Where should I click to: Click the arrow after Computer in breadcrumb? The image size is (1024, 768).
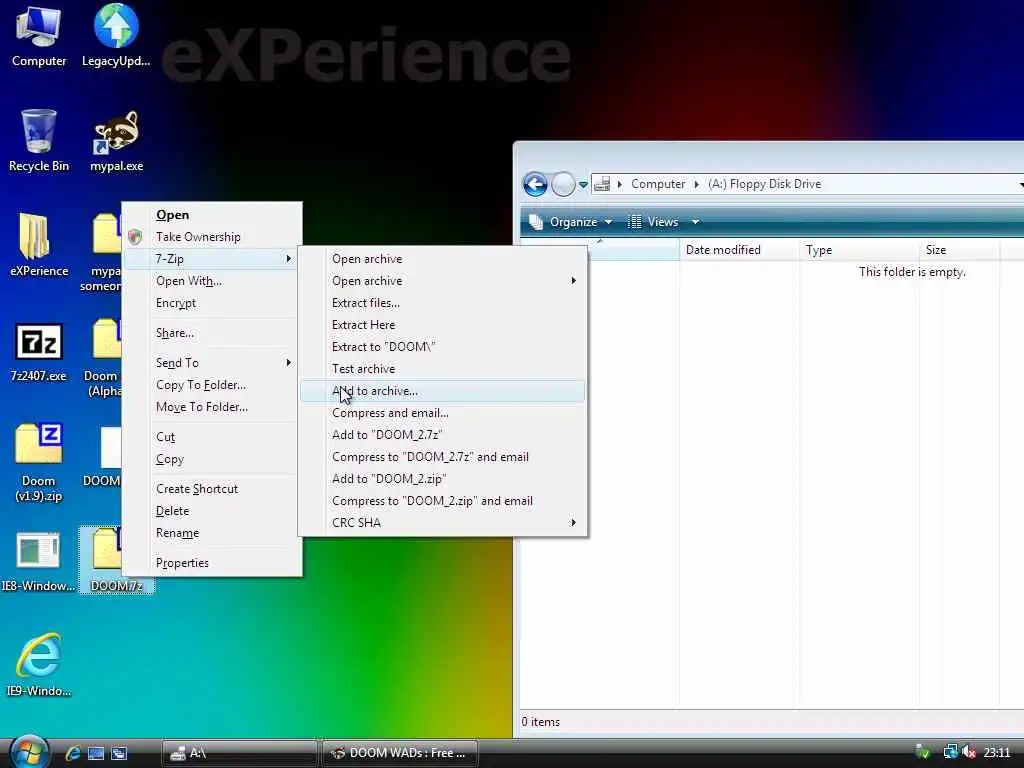tap(696, 184)
